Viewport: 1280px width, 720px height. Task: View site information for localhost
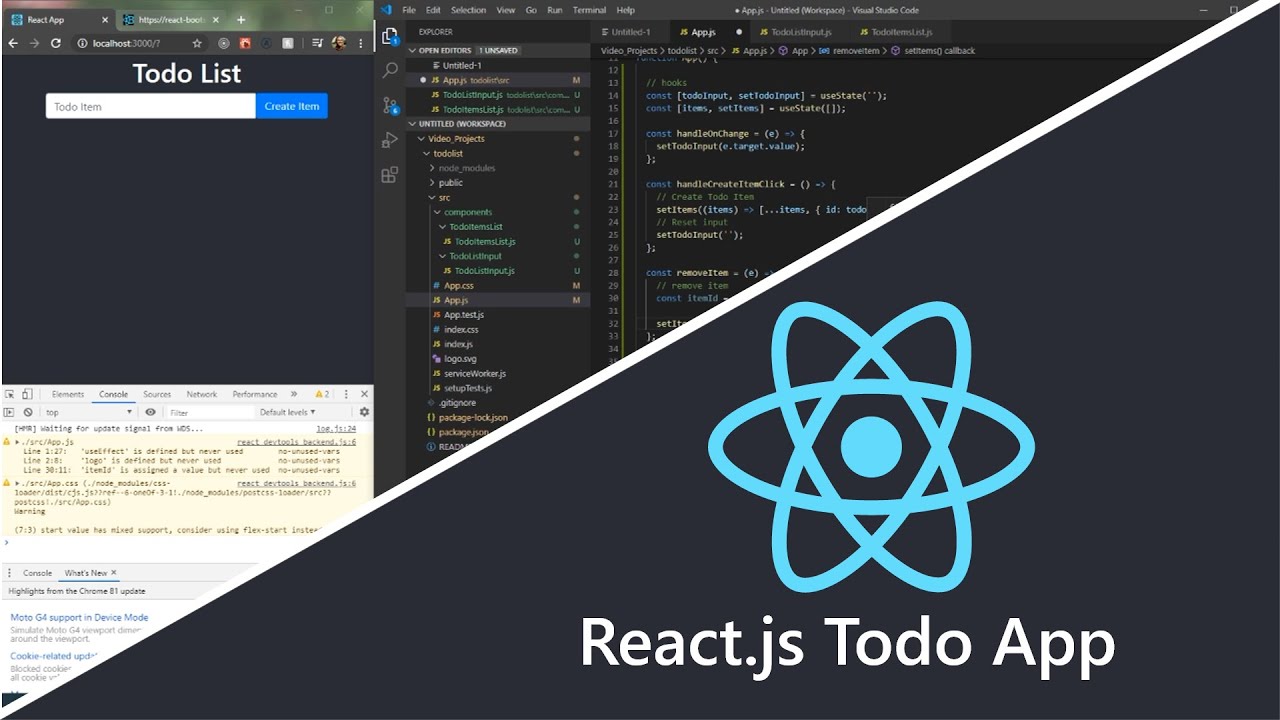[x=82, y=44]
